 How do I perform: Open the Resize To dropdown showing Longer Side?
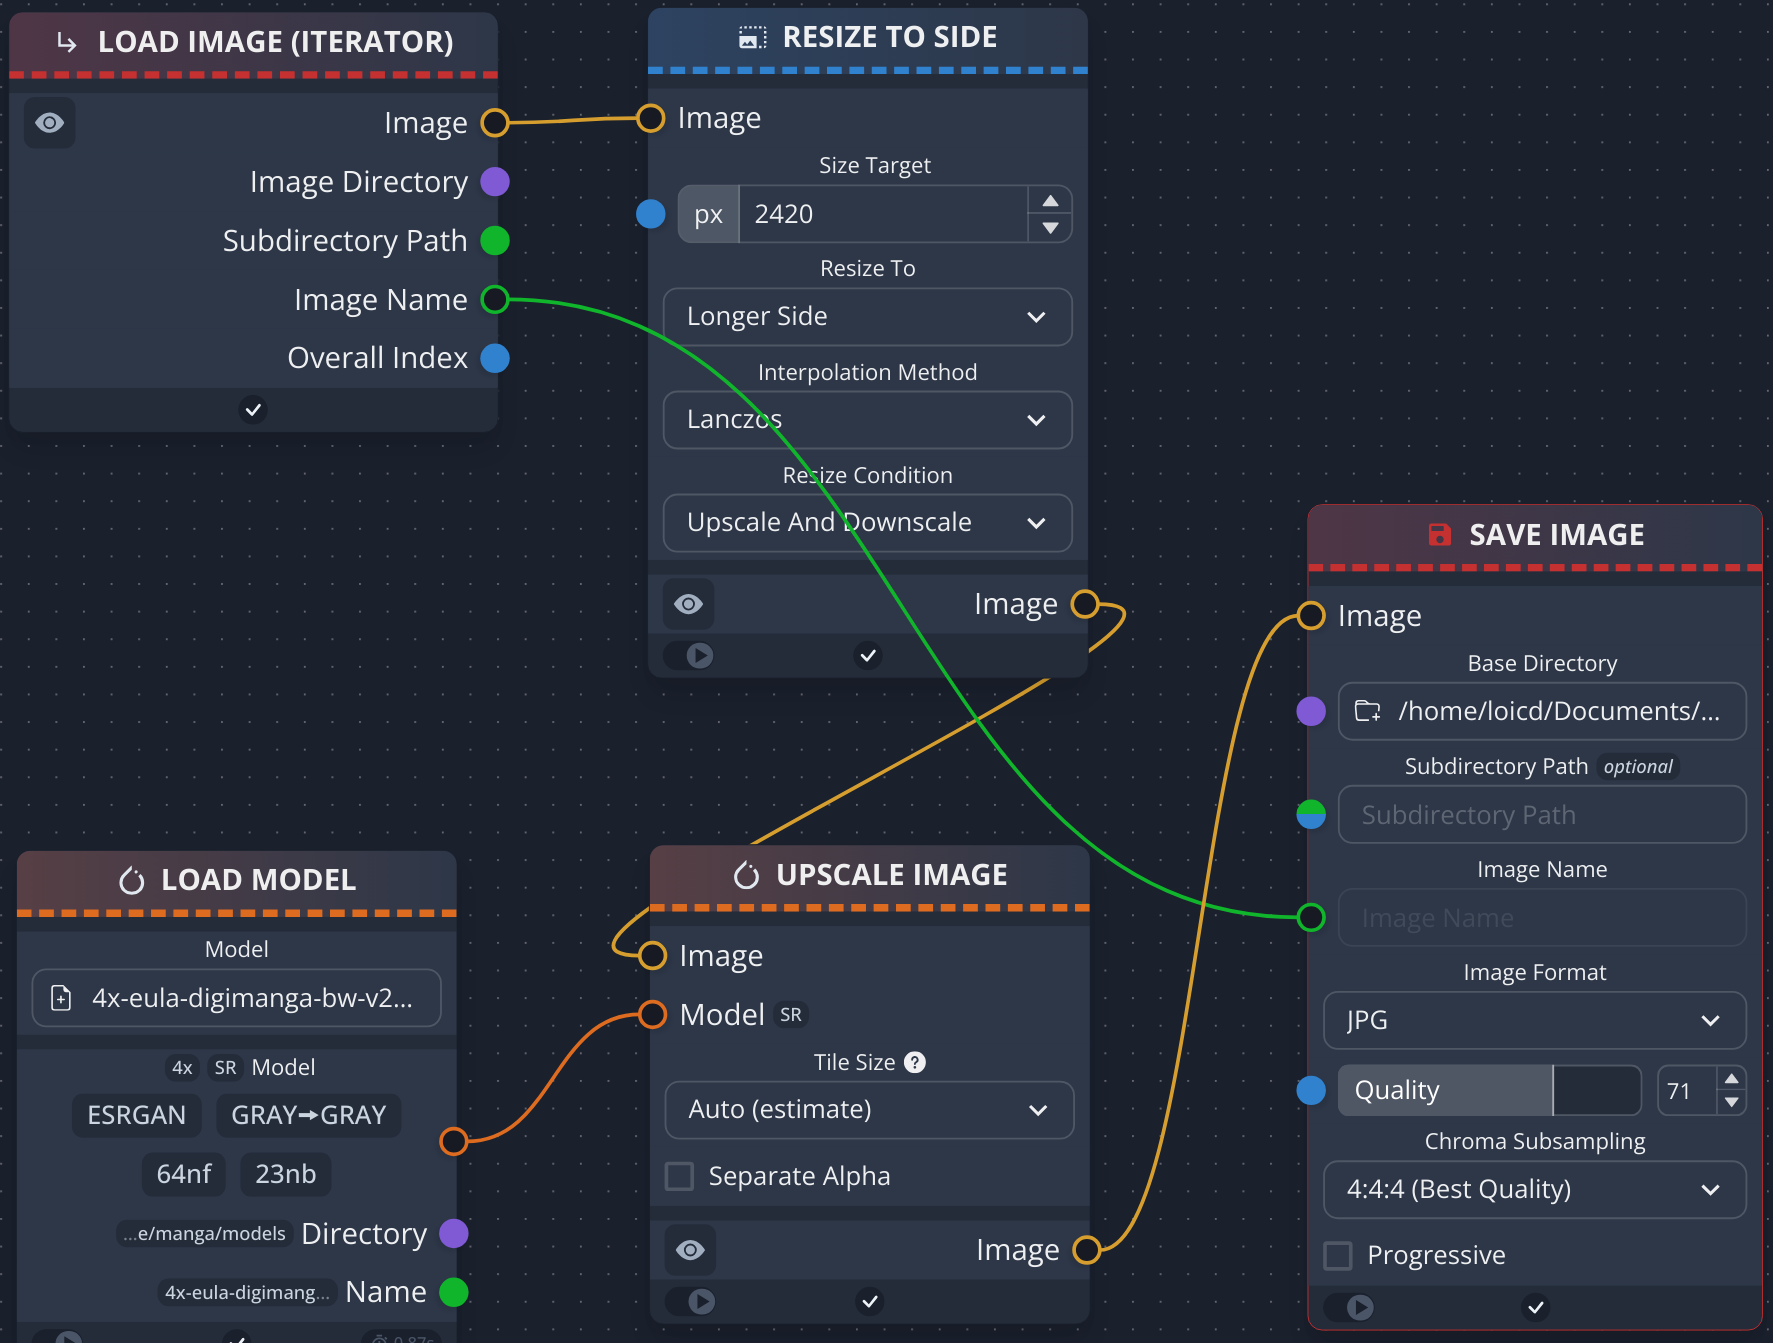pyautogui.click(x=867, y=317)
